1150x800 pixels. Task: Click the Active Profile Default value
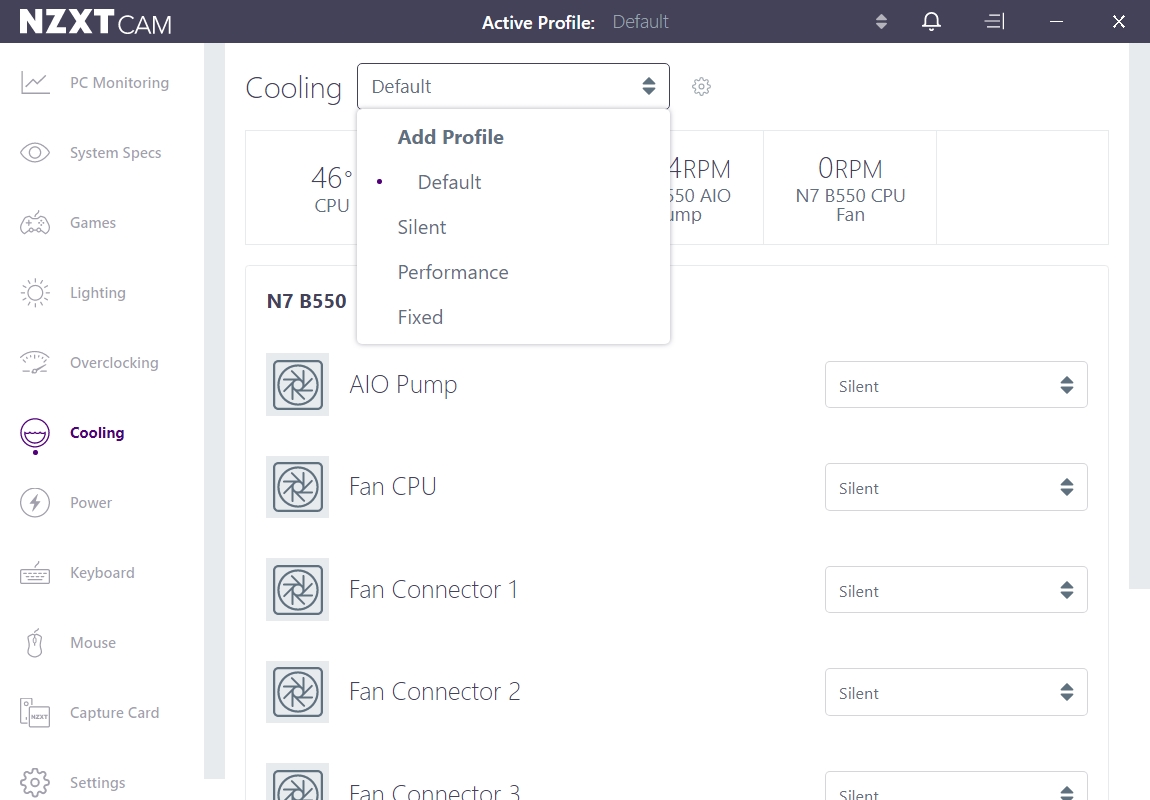640,22
